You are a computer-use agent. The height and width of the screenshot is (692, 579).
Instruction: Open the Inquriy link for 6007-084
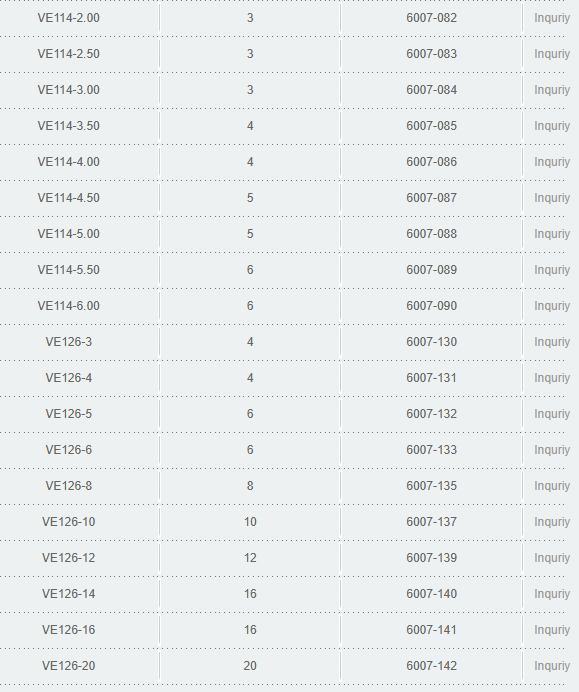point(552,90)
